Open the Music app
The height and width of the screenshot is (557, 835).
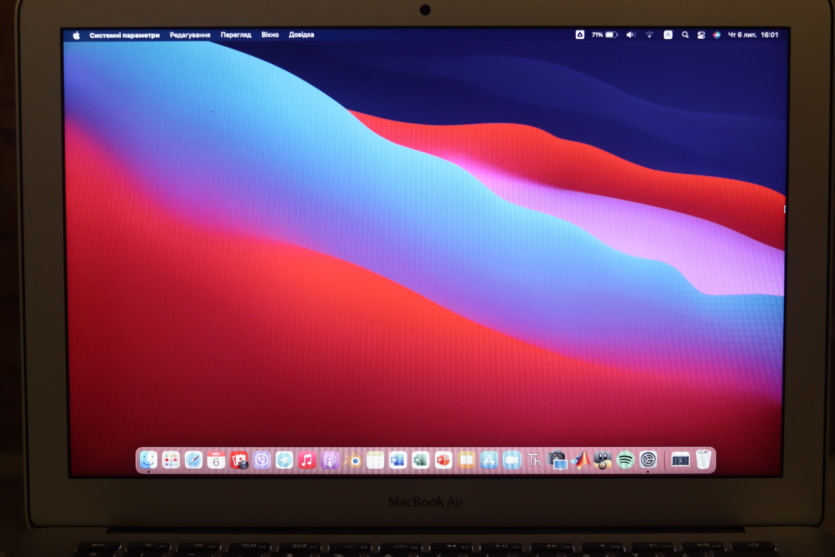coord(307,460)
